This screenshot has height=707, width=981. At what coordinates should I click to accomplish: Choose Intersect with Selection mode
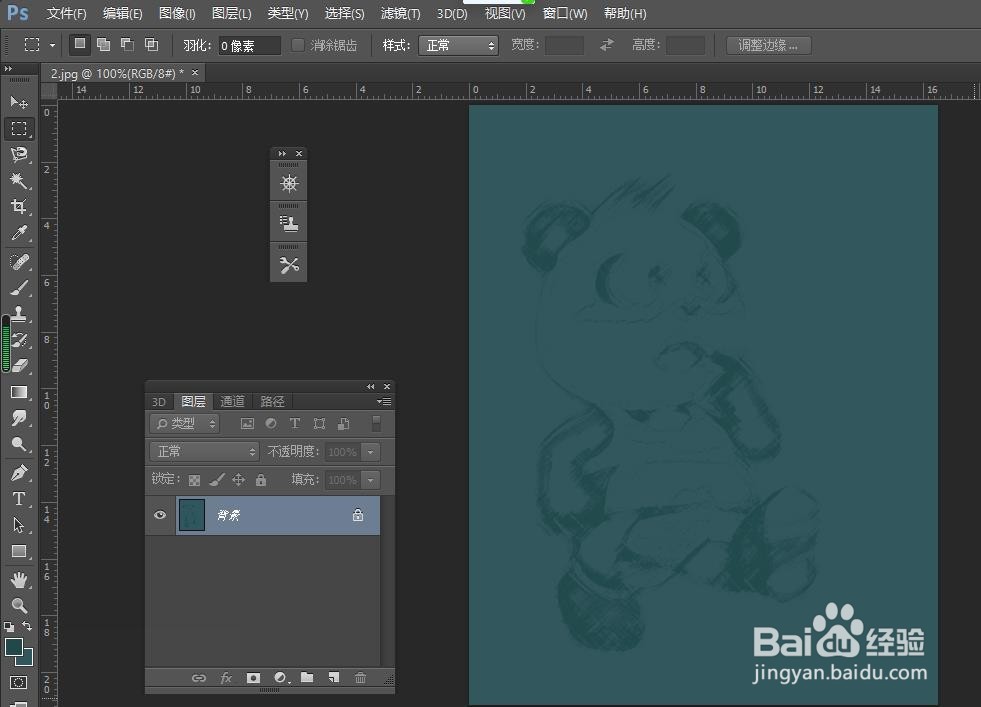click(x=151, y=44)
